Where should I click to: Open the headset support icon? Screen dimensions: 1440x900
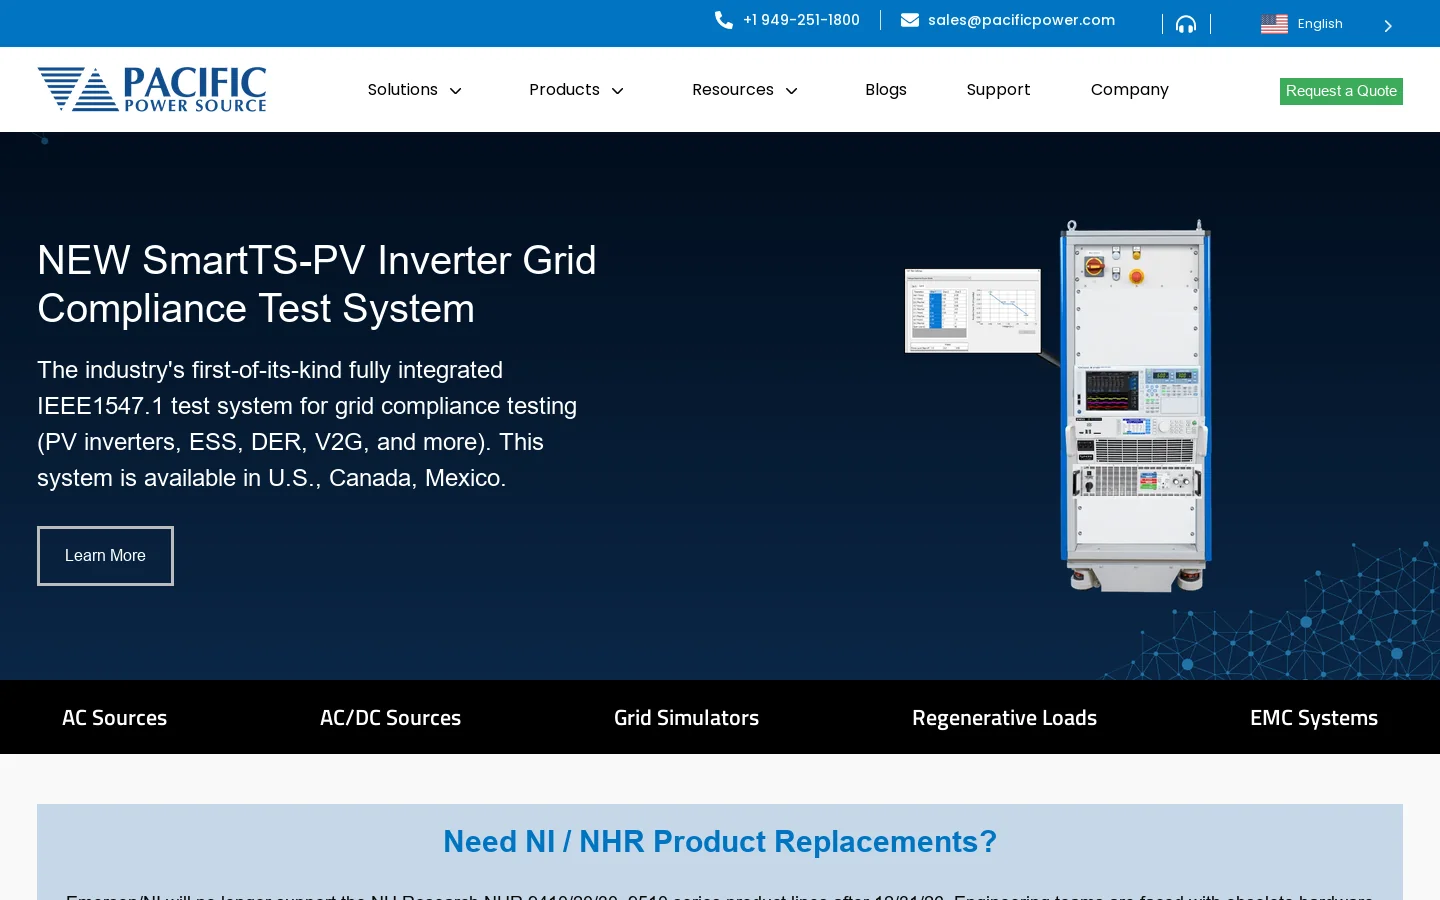(1186, 24)
